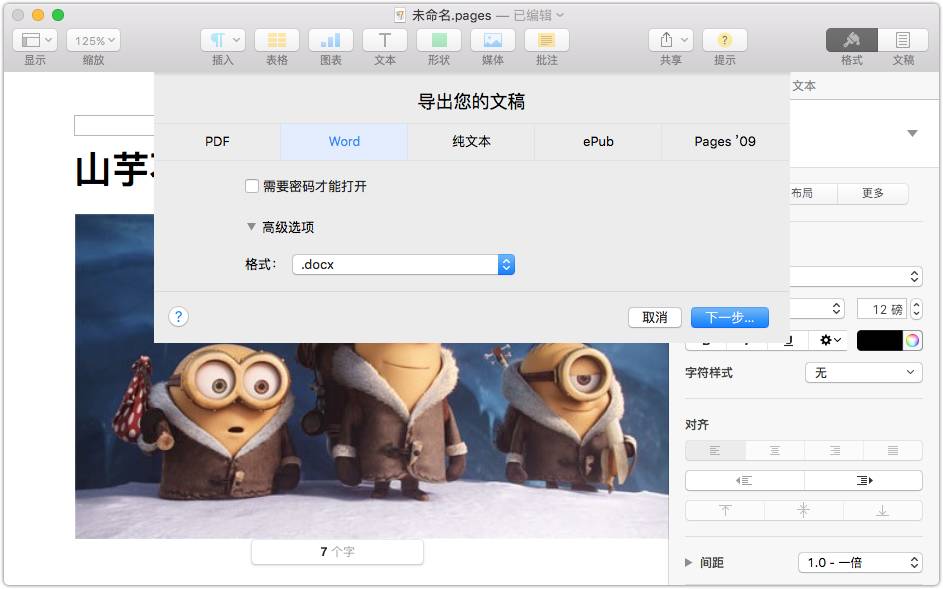This screenshot has height=589, width=943.
Task: Align text to the bottom vertically
Action: coord(882,511)
